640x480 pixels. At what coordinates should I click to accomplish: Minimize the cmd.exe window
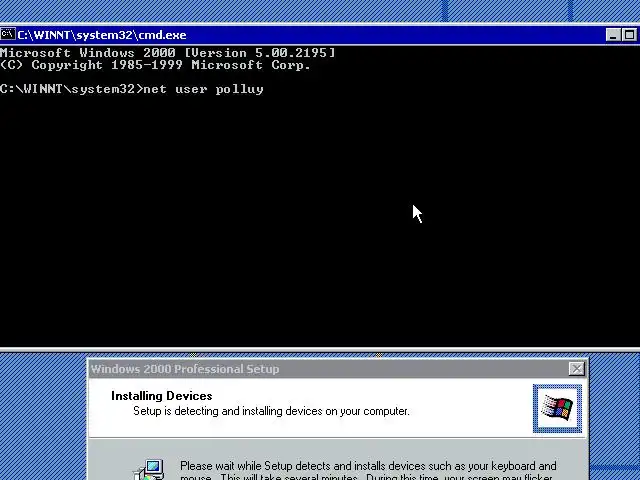(613, 35)
